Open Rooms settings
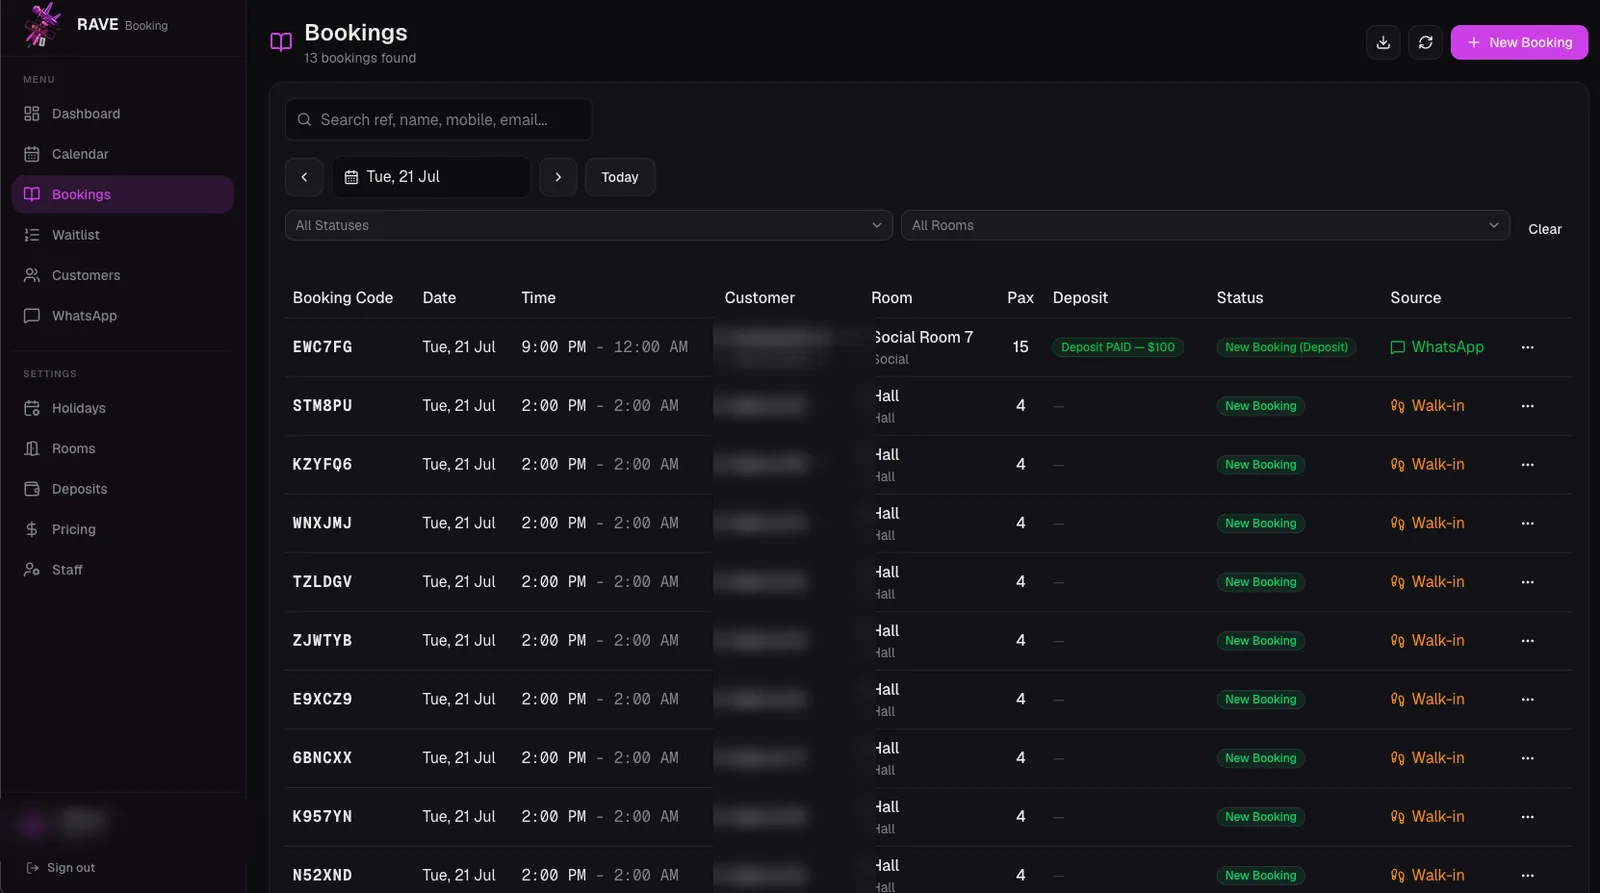Viewport: 1600px width, 893px height. [x=122, y=448]
